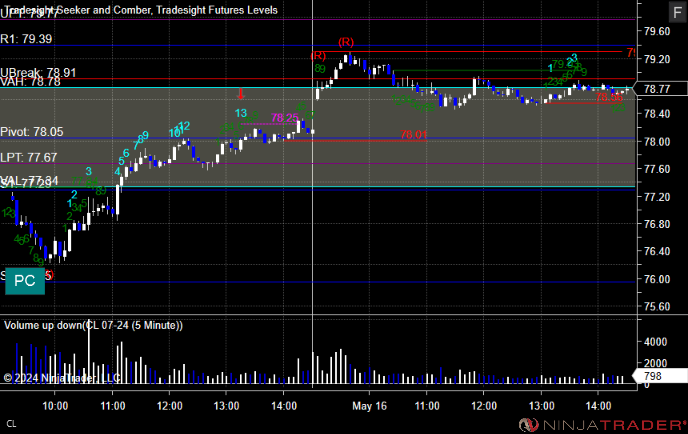This screenshot has height=434, width=688.
Task: Click the magenta 78.25 price annotation
Action: point(284,118)
